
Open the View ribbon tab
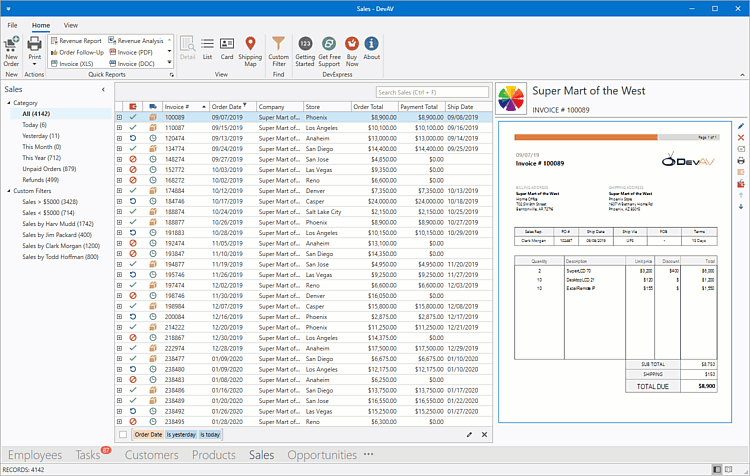(x=71, y=24)
